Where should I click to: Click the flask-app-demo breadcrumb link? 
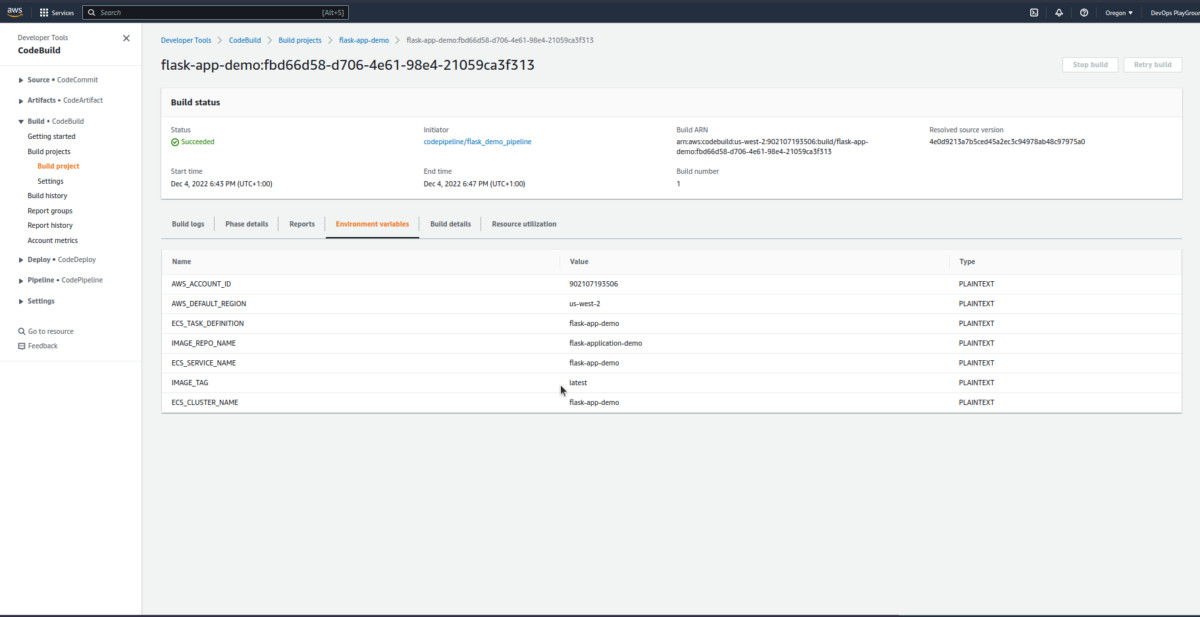click(364, 40)
